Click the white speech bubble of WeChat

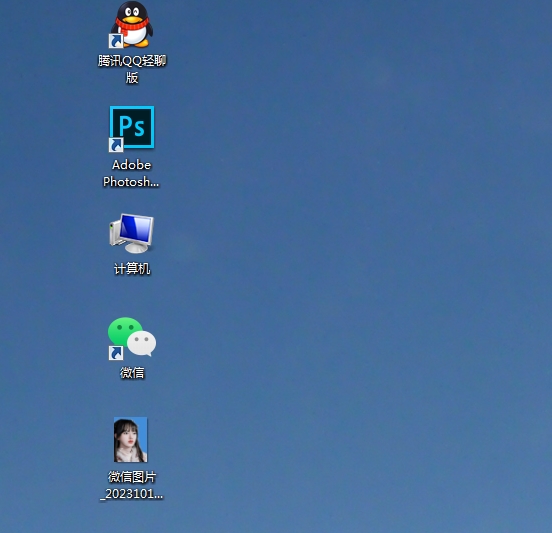pyautogui.click(x=142, y=343)
